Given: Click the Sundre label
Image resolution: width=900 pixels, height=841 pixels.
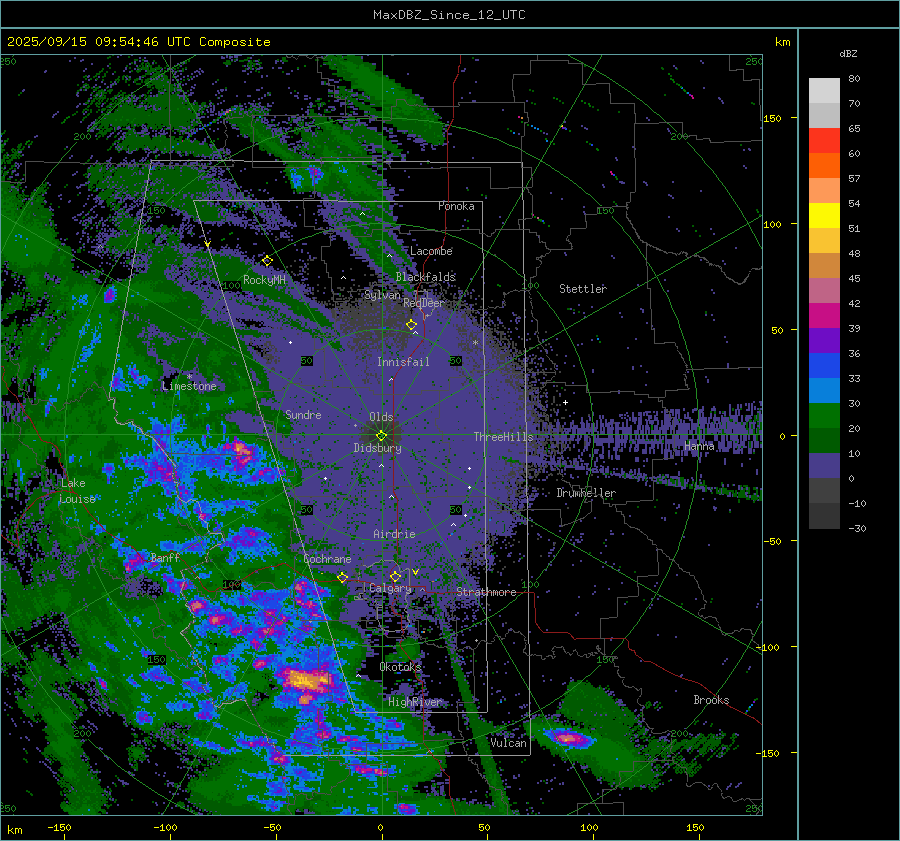Looking at the screenshot, I should (303, 414).
